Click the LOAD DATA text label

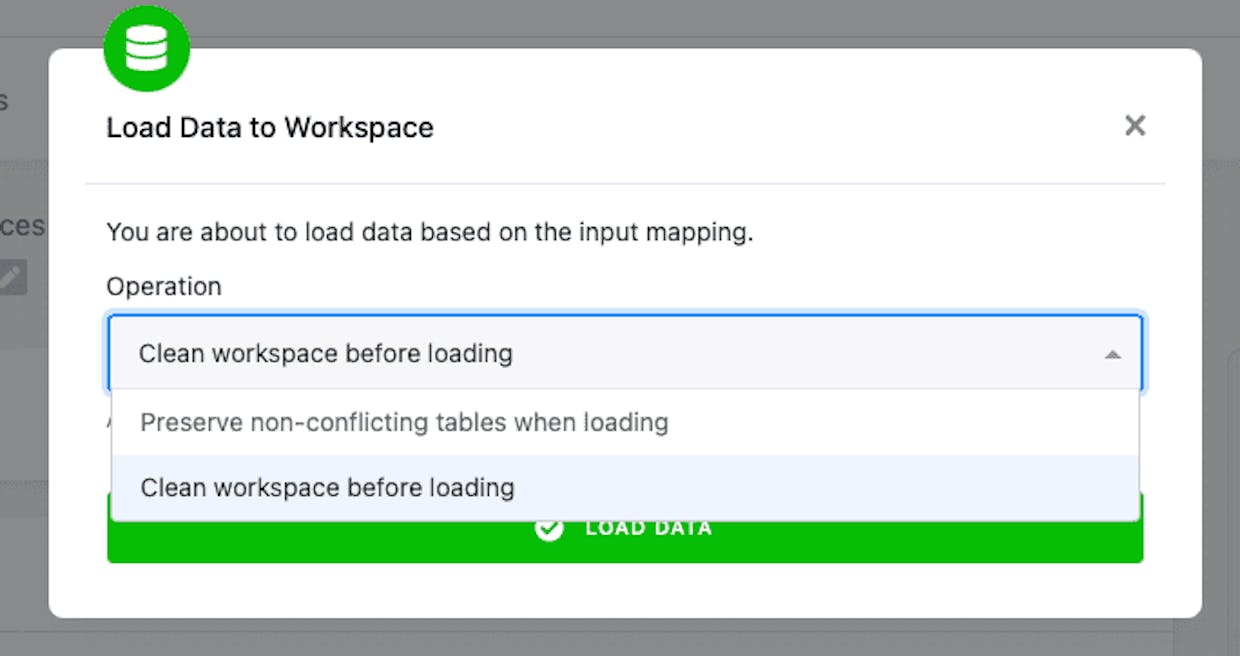(648, 528)
